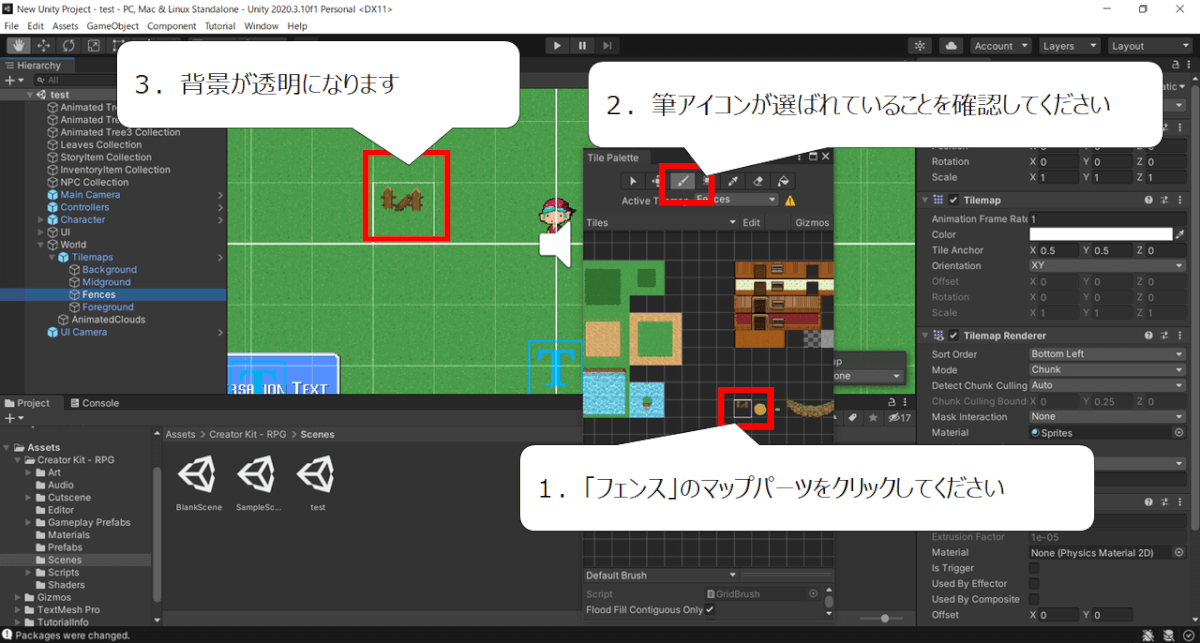1200x643 pixels.
Task: Select the Rotate tool in the toolbar
Action: 69,45
